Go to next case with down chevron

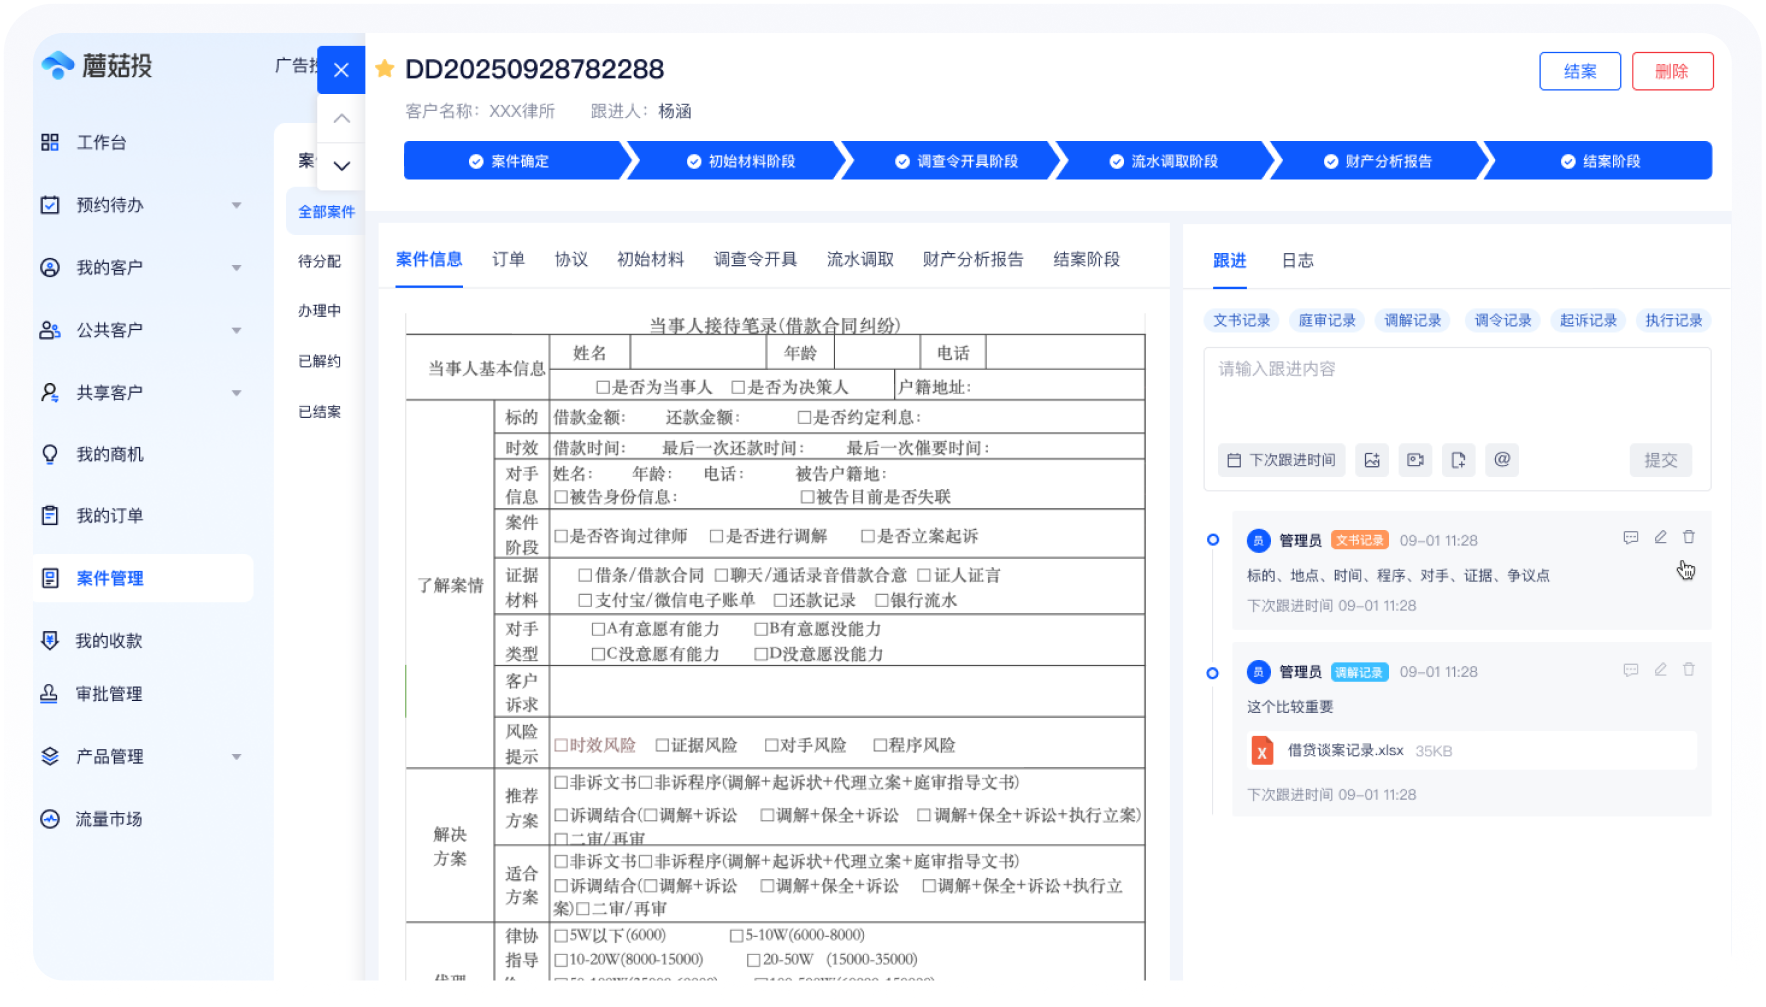(341, 166)
